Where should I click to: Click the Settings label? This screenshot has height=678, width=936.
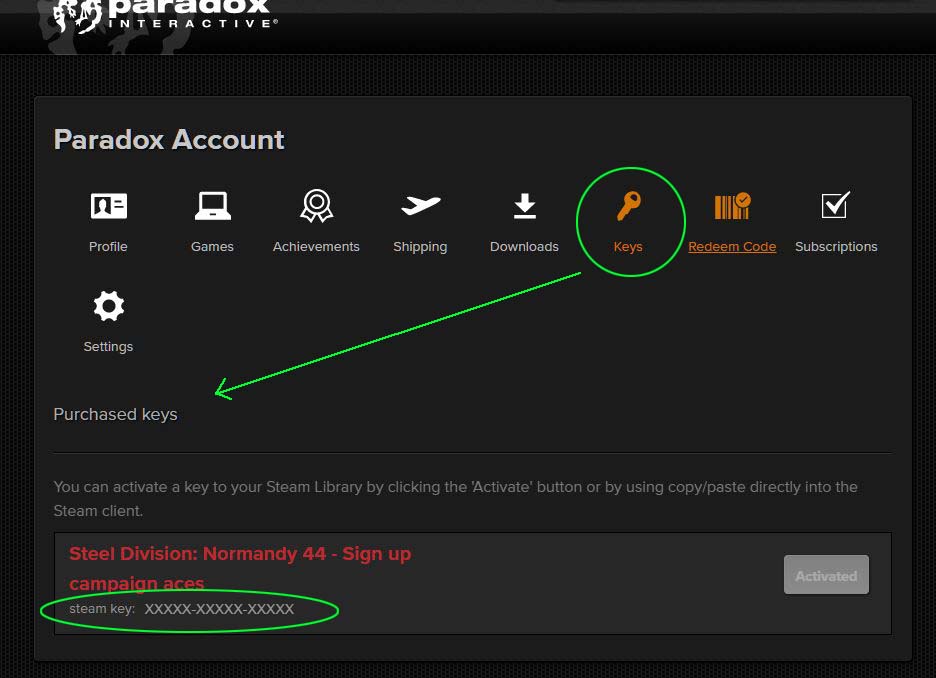point(108,347)
